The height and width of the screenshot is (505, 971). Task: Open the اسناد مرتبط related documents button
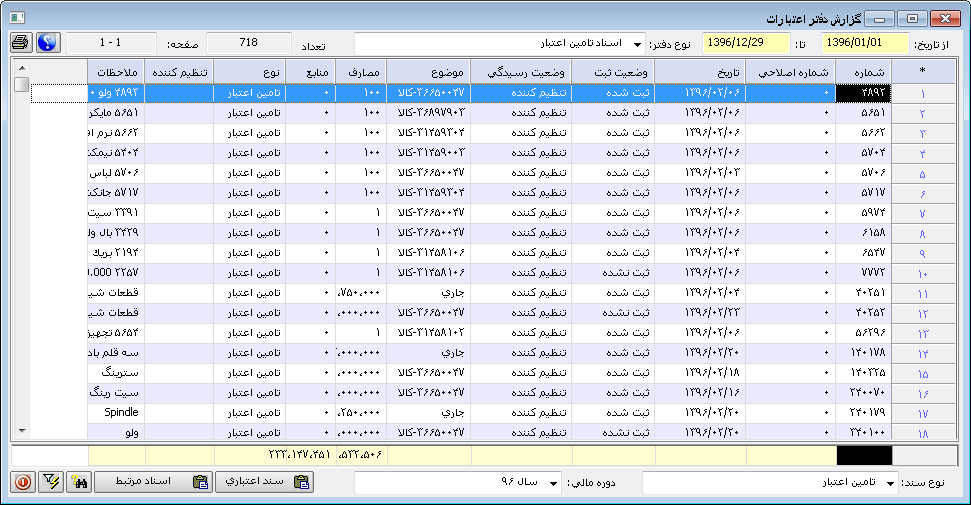(x=153, y=482)
